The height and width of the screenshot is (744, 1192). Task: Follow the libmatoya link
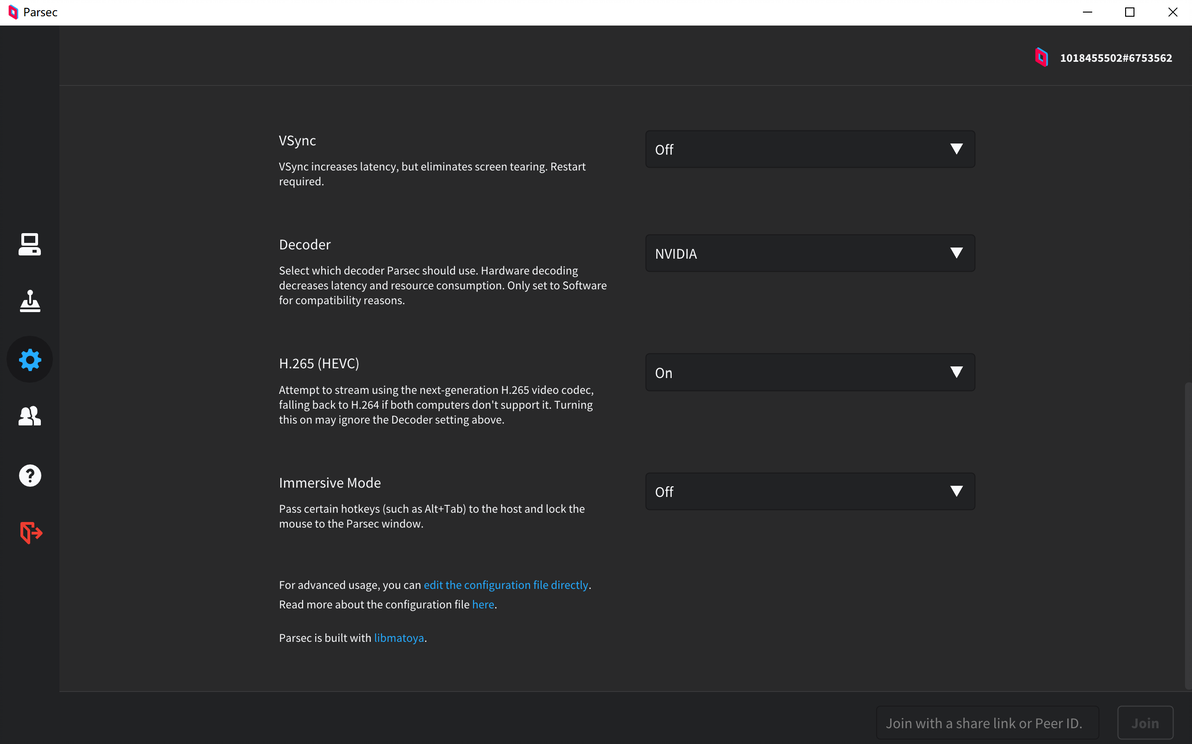[399, 638]
